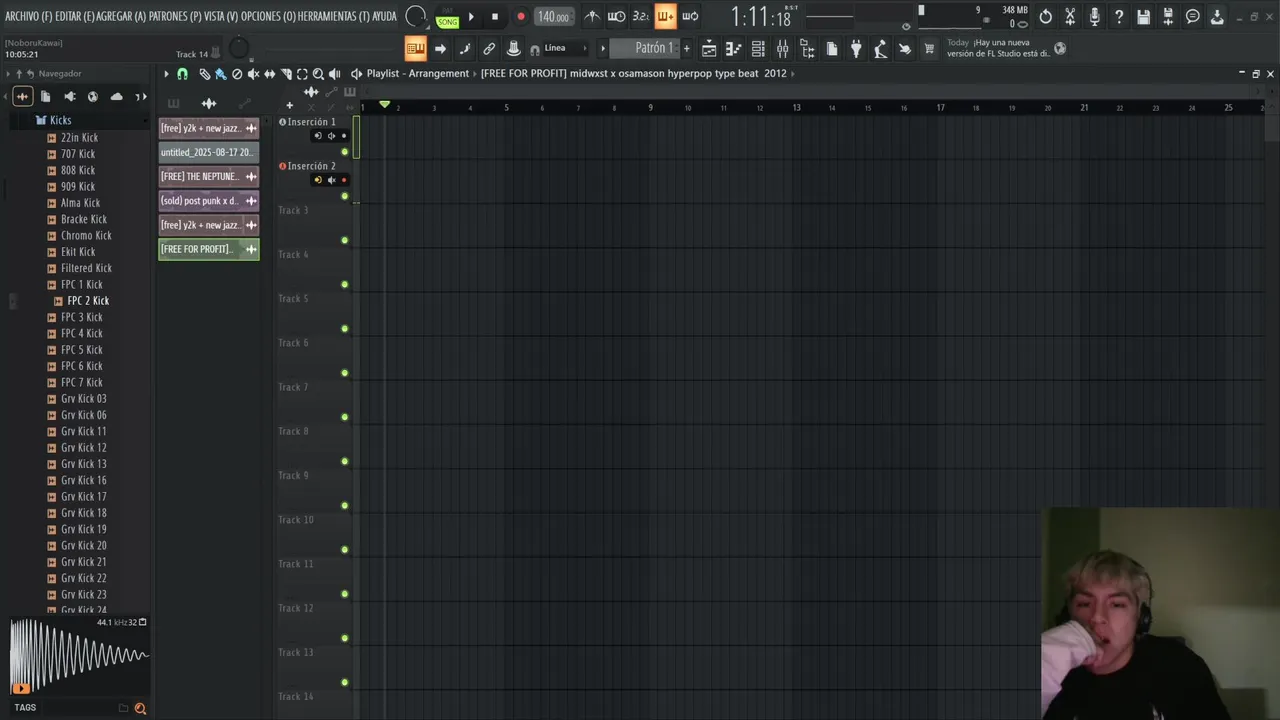Open the globe online tab in browser
This screenshot has height=720, width=1280.
93,96
